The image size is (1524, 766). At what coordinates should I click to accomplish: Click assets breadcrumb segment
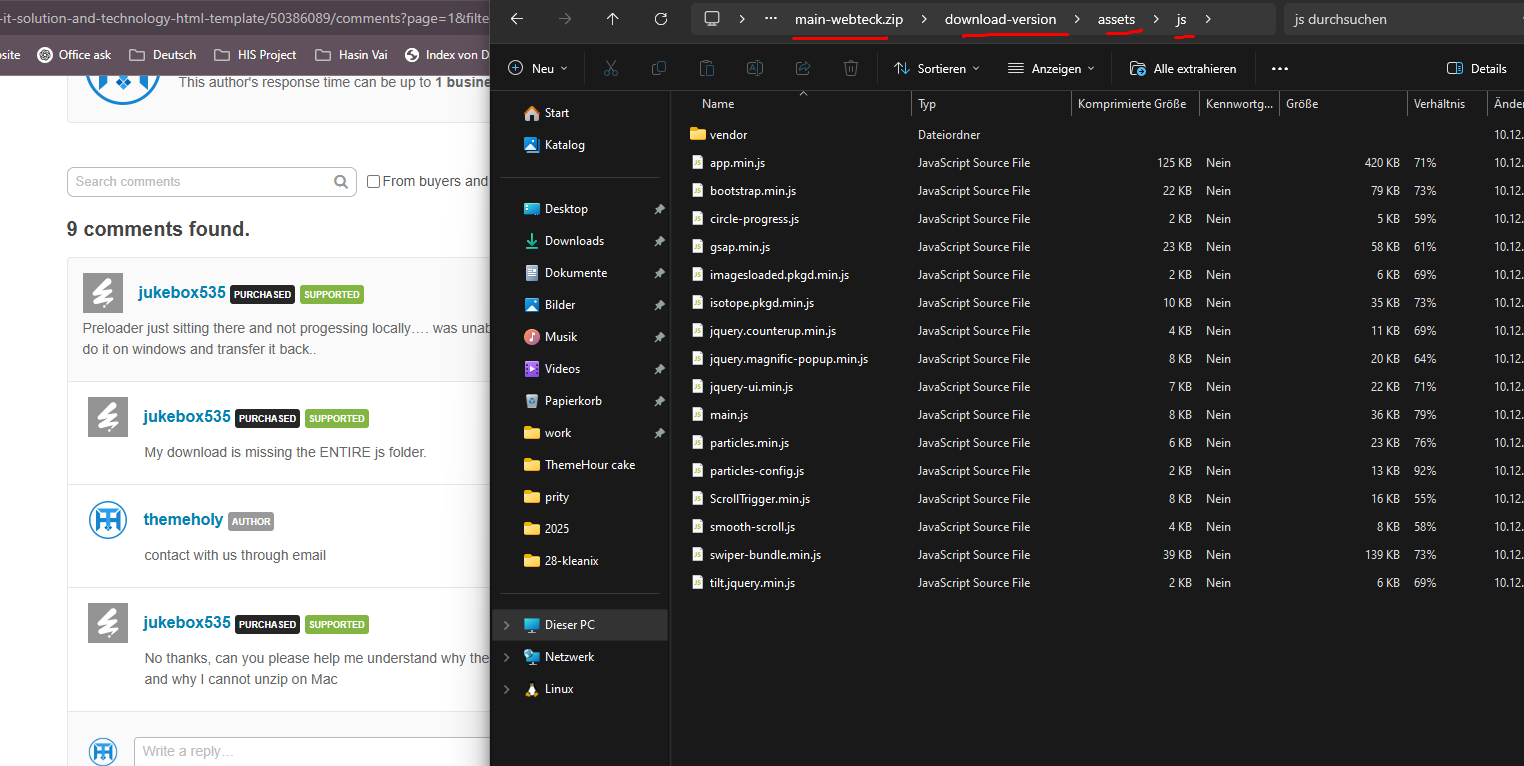tap(1116, 19)
